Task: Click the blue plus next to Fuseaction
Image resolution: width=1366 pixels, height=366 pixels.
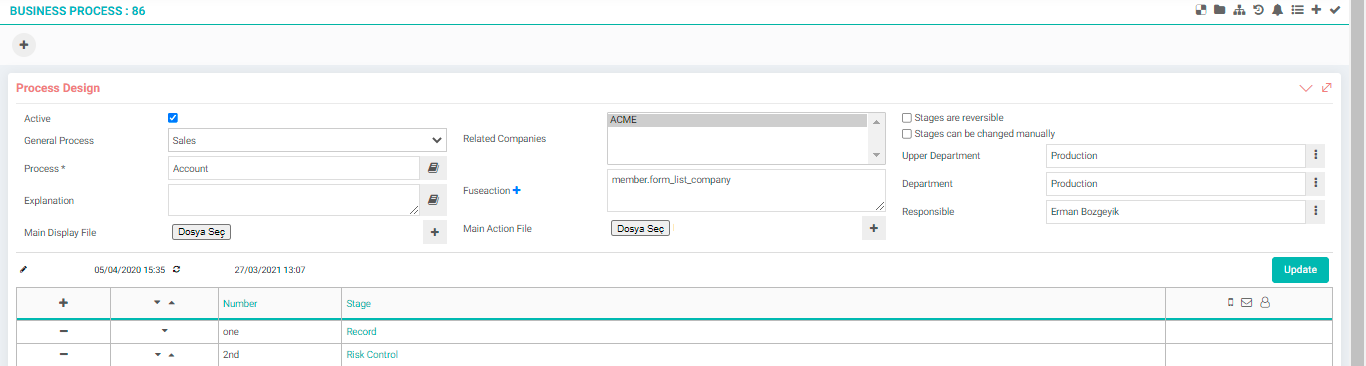Action: click(x=517, y=190)
